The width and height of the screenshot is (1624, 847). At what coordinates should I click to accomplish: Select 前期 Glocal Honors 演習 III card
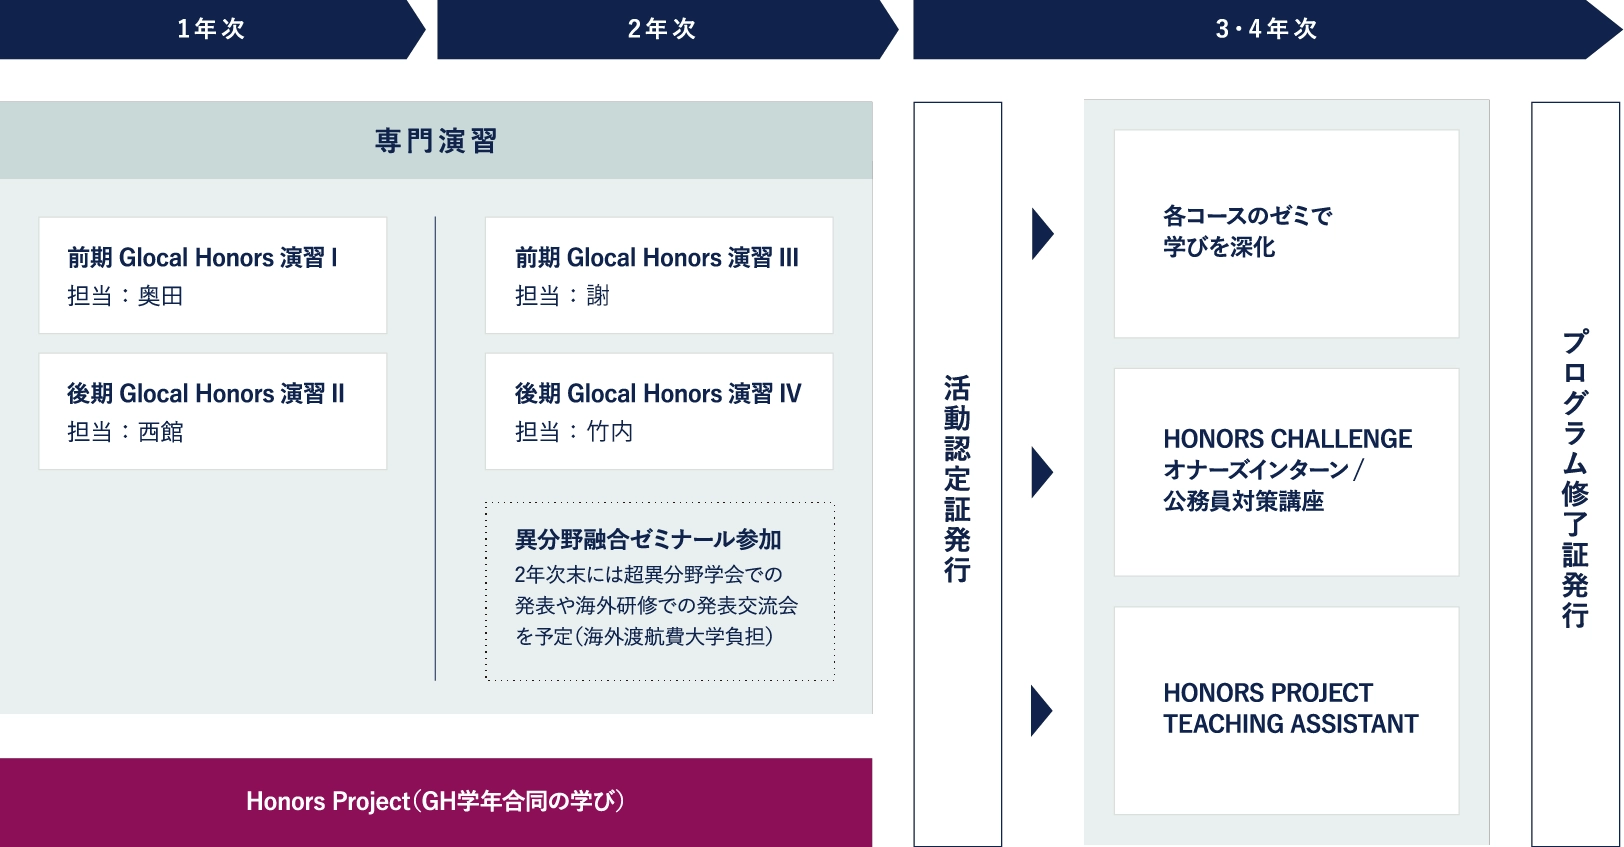point(659,275)
